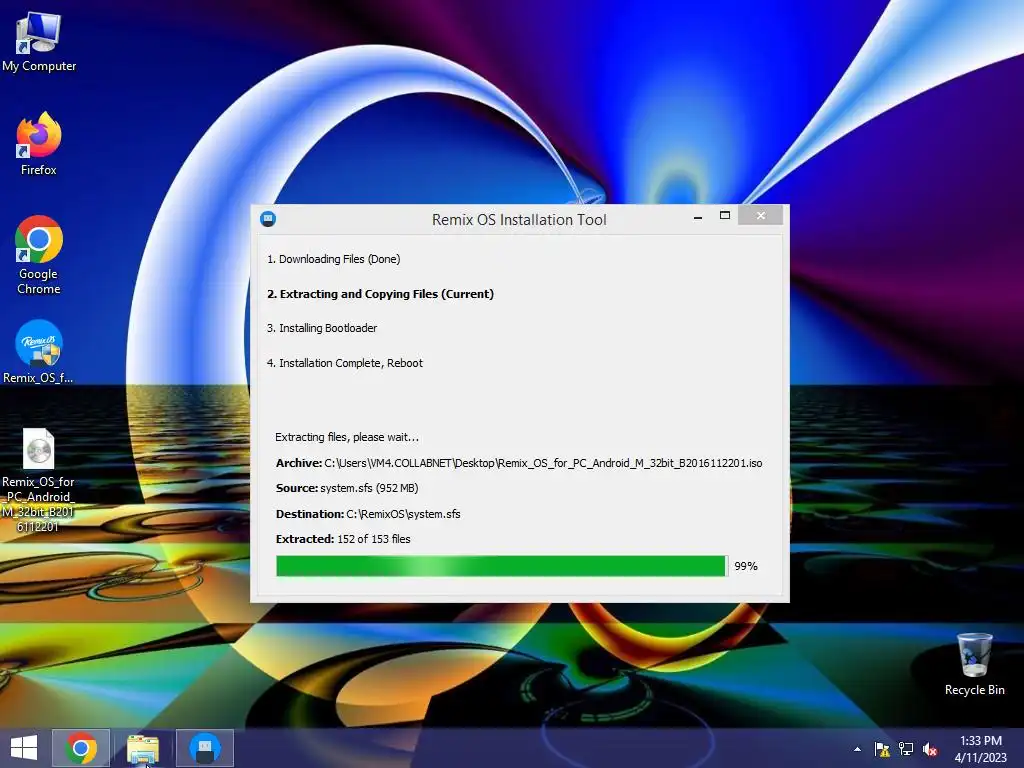Activate Remix OS installer taskbar button
Viewport: 1024px width, 768px height.
click(204, 748)
